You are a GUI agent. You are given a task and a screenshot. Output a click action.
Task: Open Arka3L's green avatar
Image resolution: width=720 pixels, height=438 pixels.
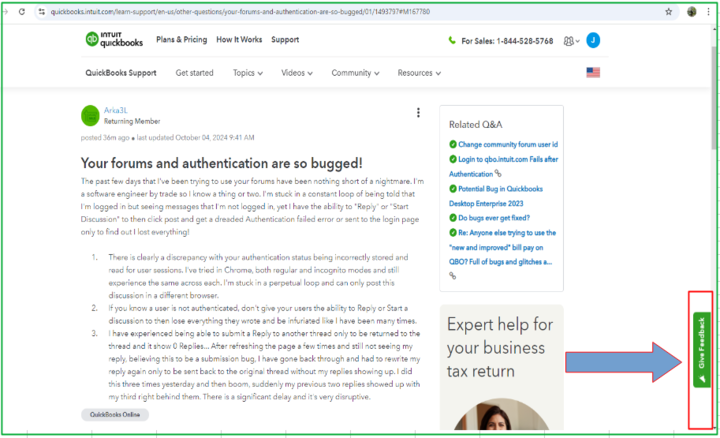coord(90,116)
